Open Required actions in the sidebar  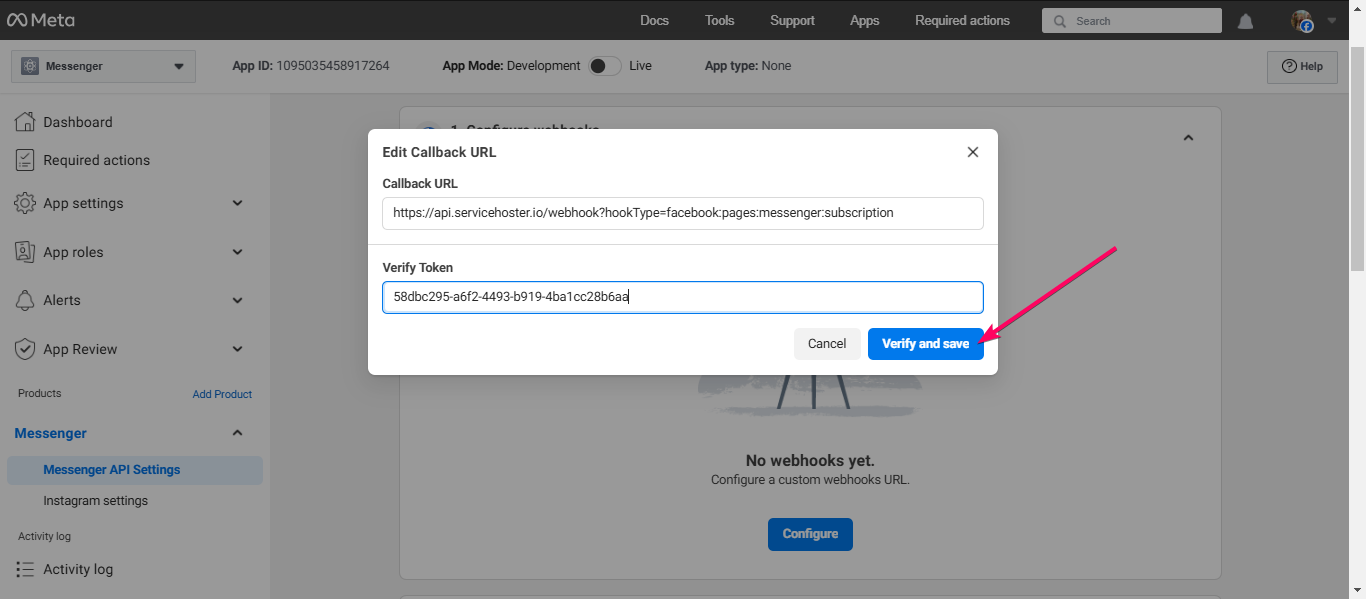97,160
